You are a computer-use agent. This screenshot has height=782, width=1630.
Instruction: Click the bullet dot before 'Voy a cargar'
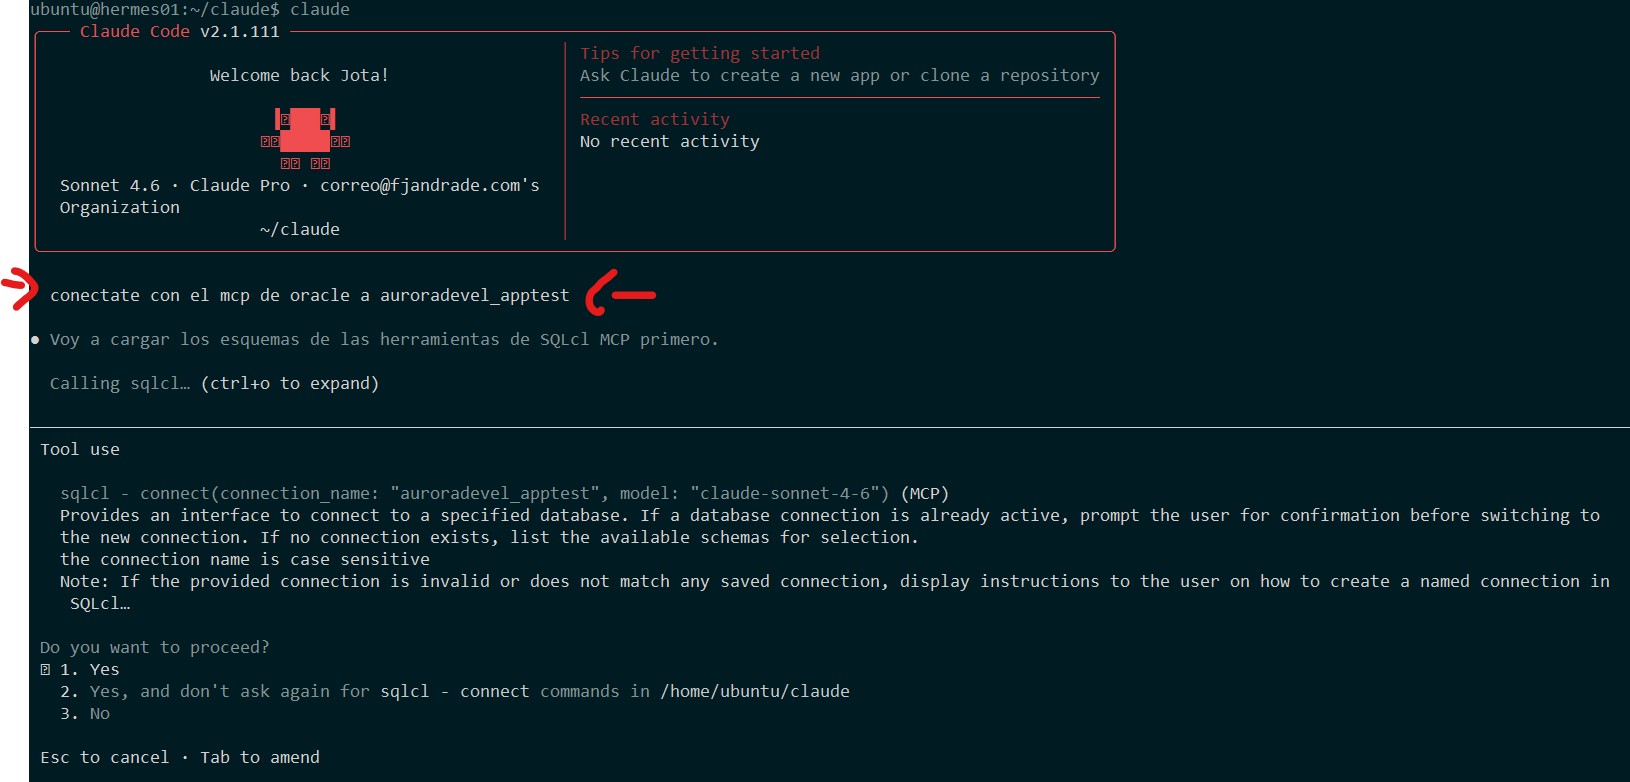[36, 340]
